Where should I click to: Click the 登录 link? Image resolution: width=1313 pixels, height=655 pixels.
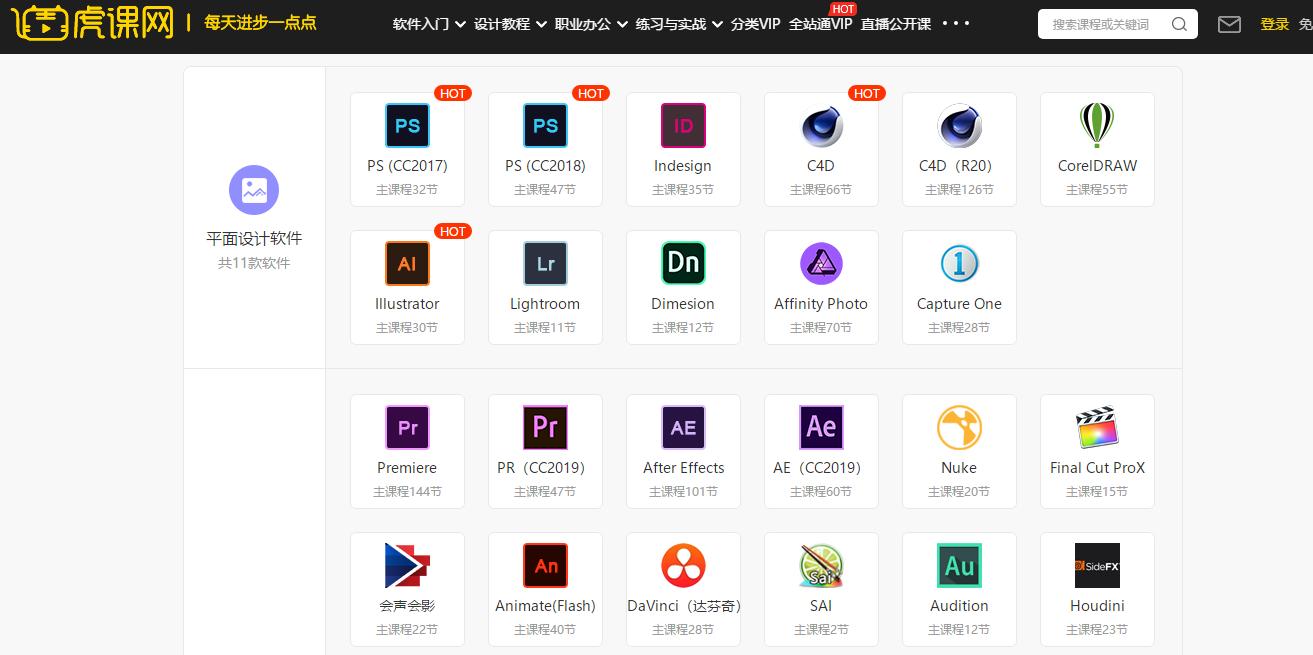click(1274, 24)
